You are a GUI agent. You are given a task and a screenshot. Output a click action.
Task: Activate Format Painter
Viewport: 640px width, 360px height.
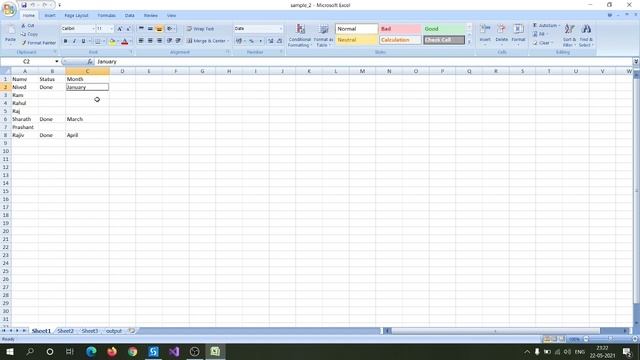[x=39, y=42]
